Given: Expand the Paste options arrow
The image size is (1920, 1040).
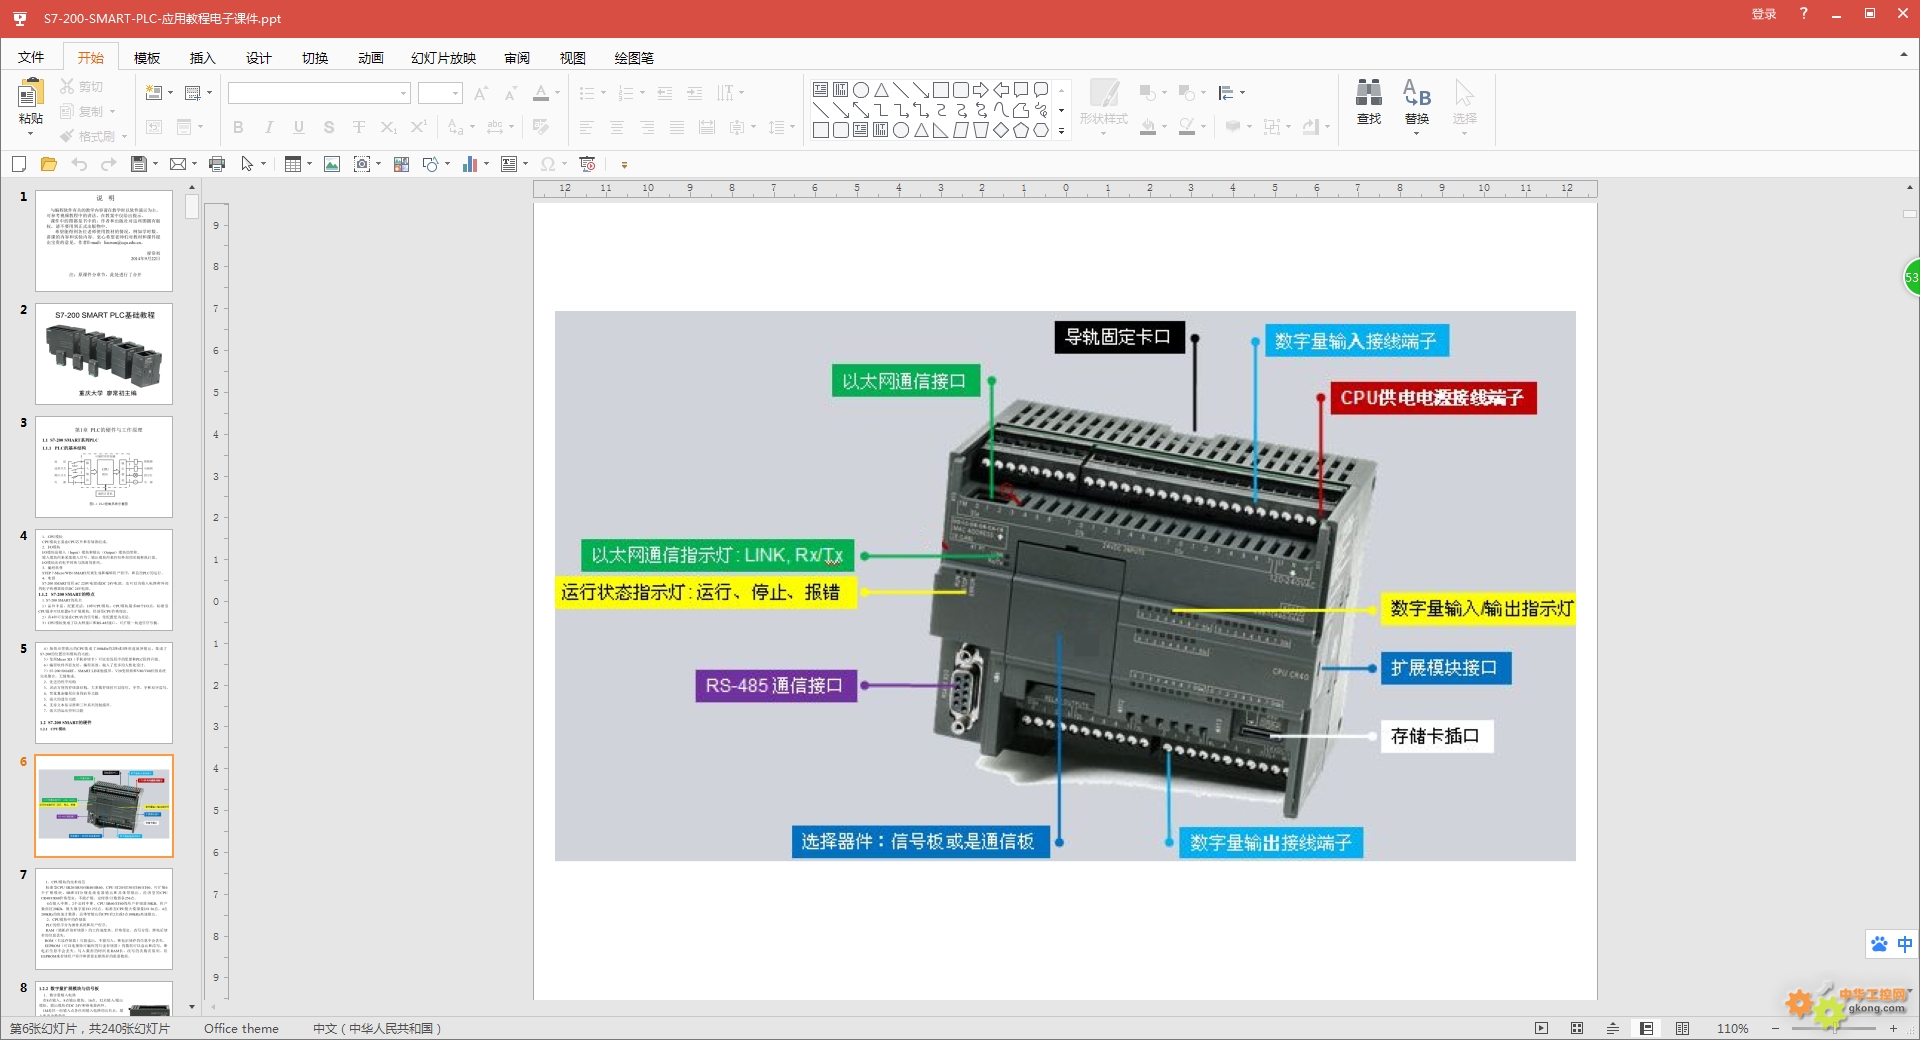Looking at the screenshot, I should (x=30, y=134).
